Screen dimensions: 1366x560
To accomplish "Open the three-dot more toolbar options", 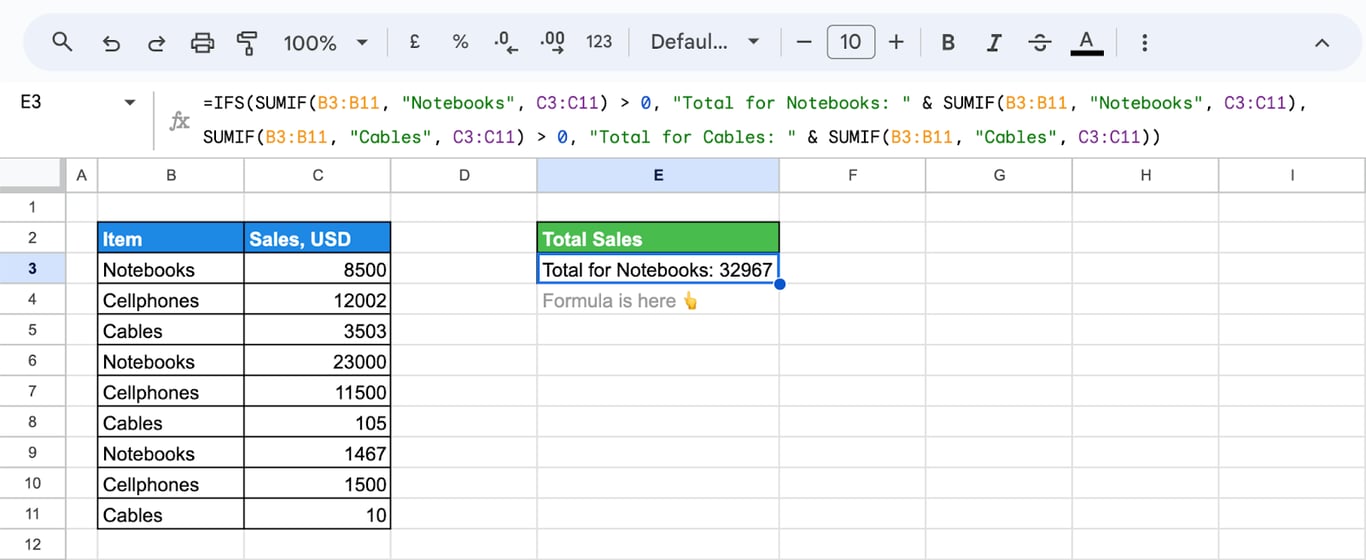I will (1144, 42).
